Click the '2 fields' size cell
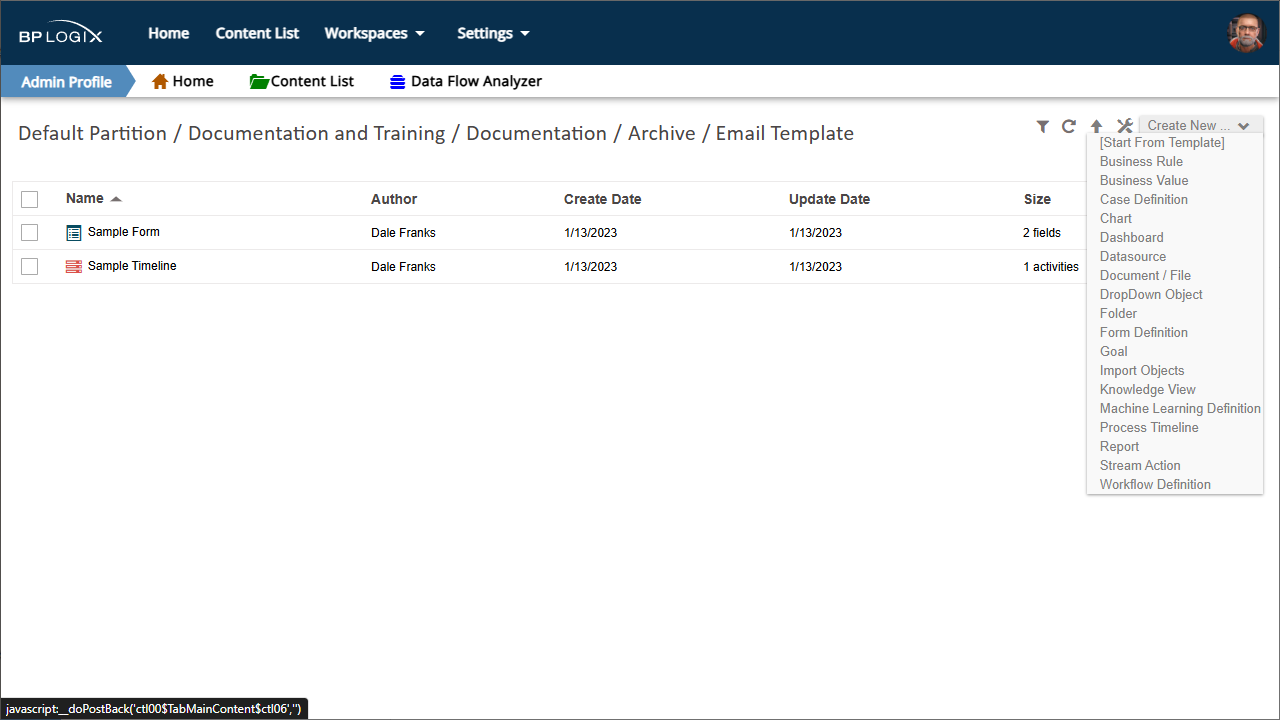This screenshot has width=1280, height=720. (1042, 233)
